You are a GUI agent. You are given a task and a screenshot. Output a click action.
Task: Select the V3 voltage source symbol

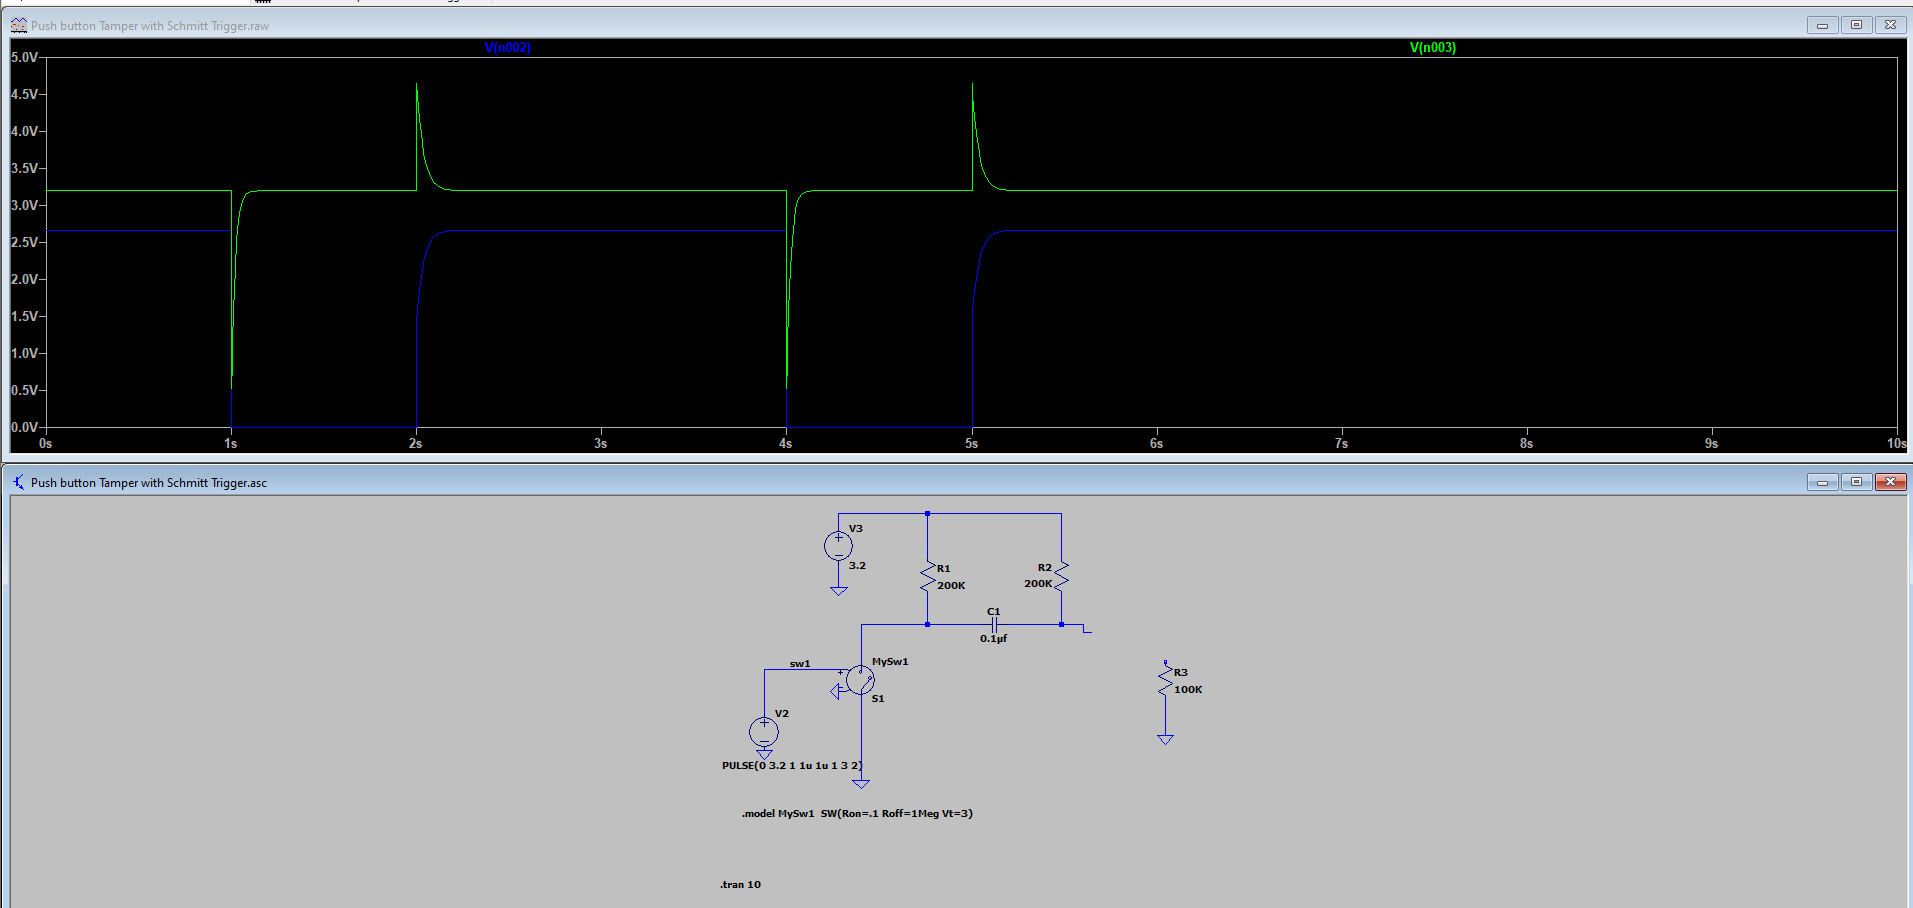point(838,546)
